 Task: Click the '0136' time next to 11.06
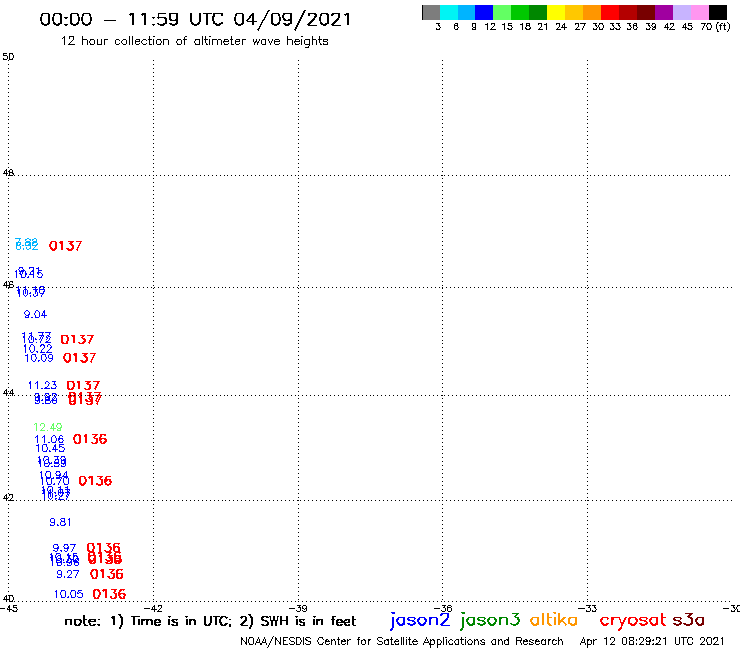(x=90, y=439)
